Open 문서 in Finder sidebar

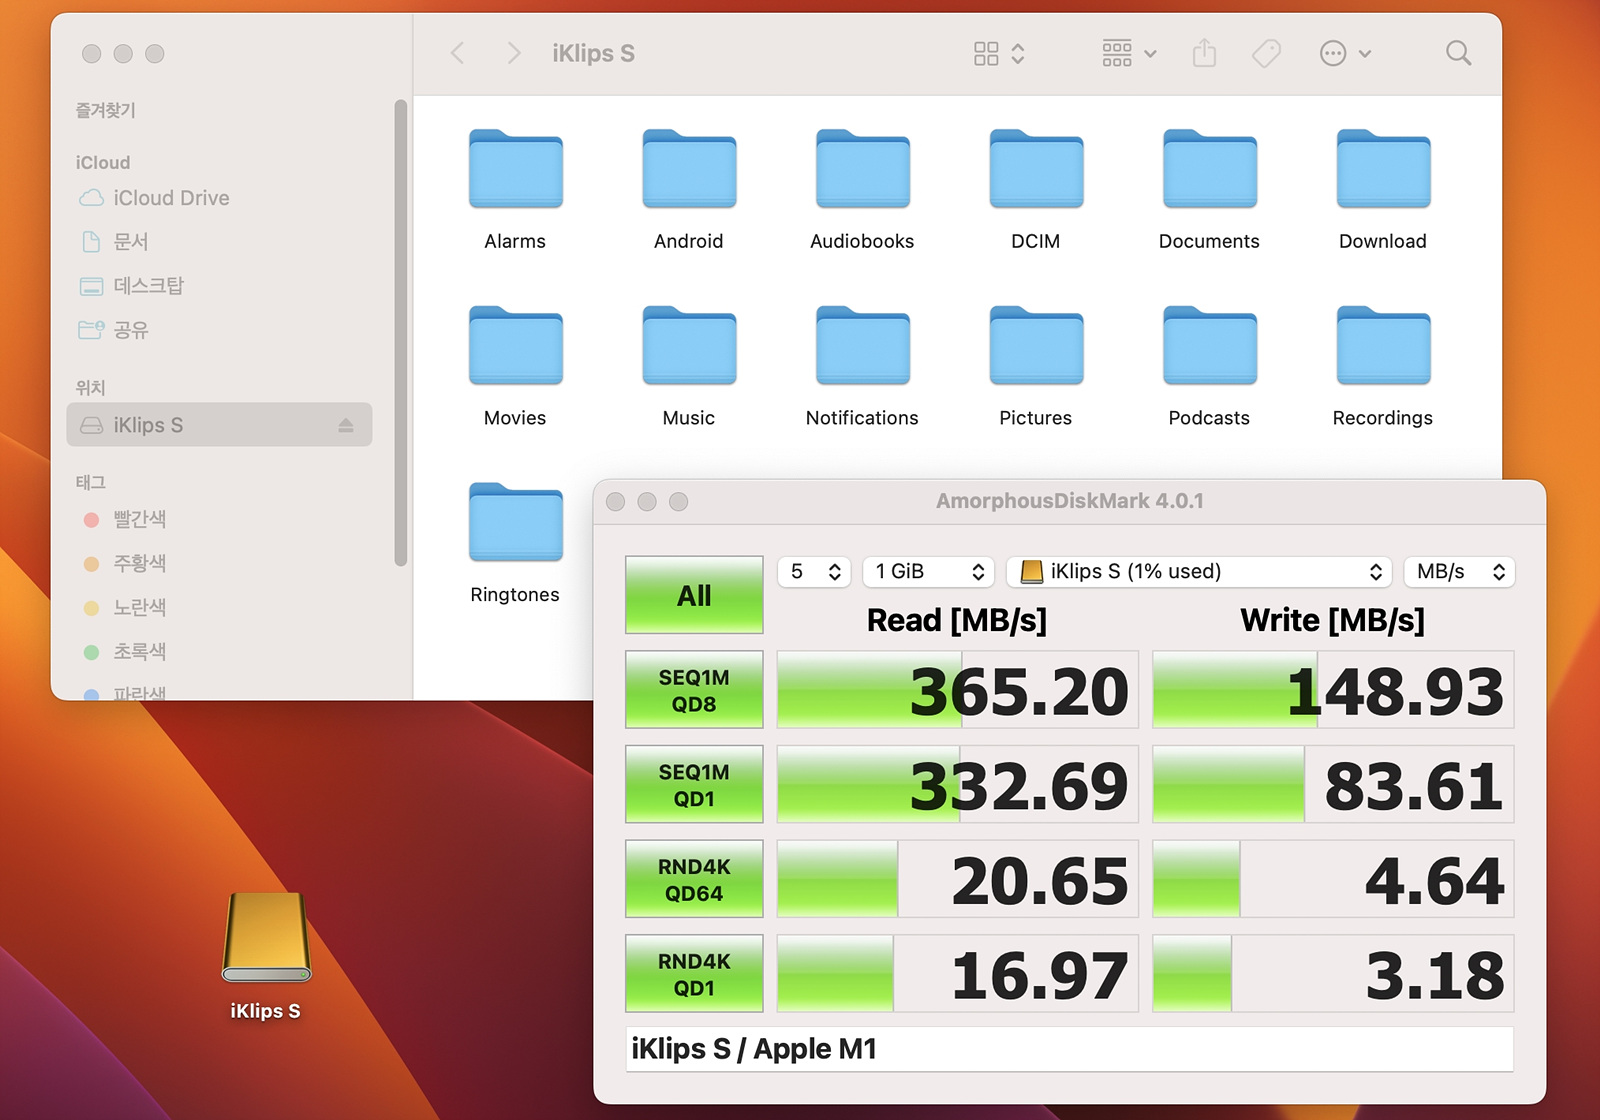[219, 241]
